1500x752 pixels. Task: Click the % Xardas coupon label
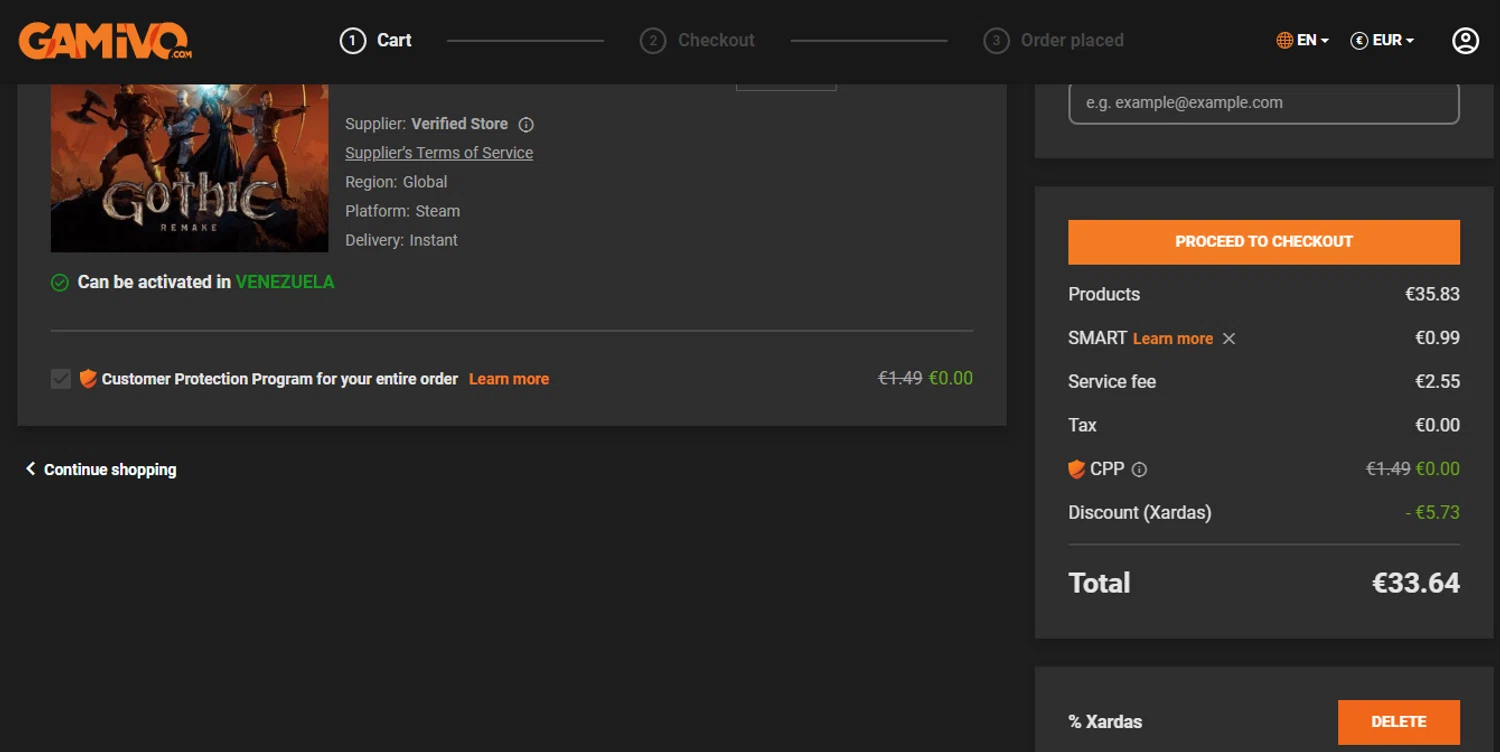[x=1105, y=722]
